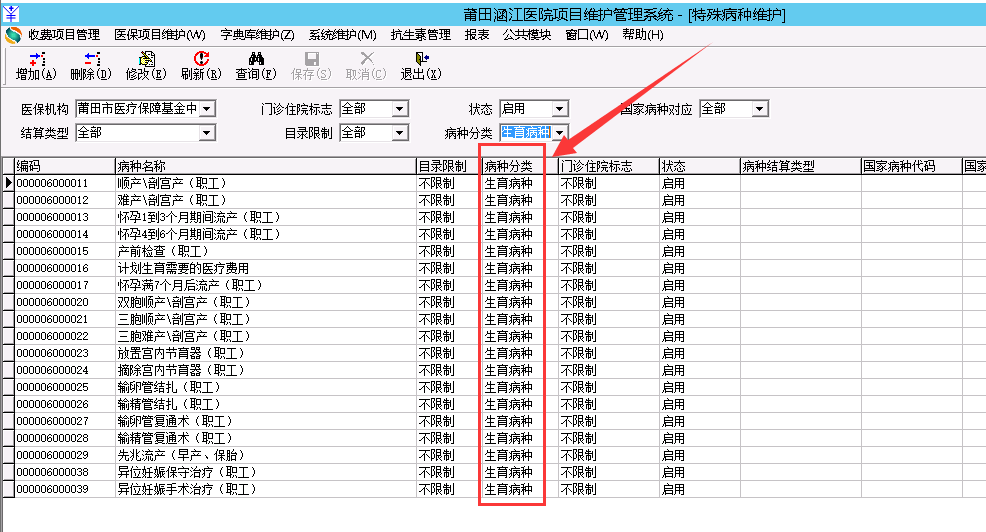Click the 删除(D) delete toolbar icon
This screenshot has height=532, width=986.
tap(92, 59)
